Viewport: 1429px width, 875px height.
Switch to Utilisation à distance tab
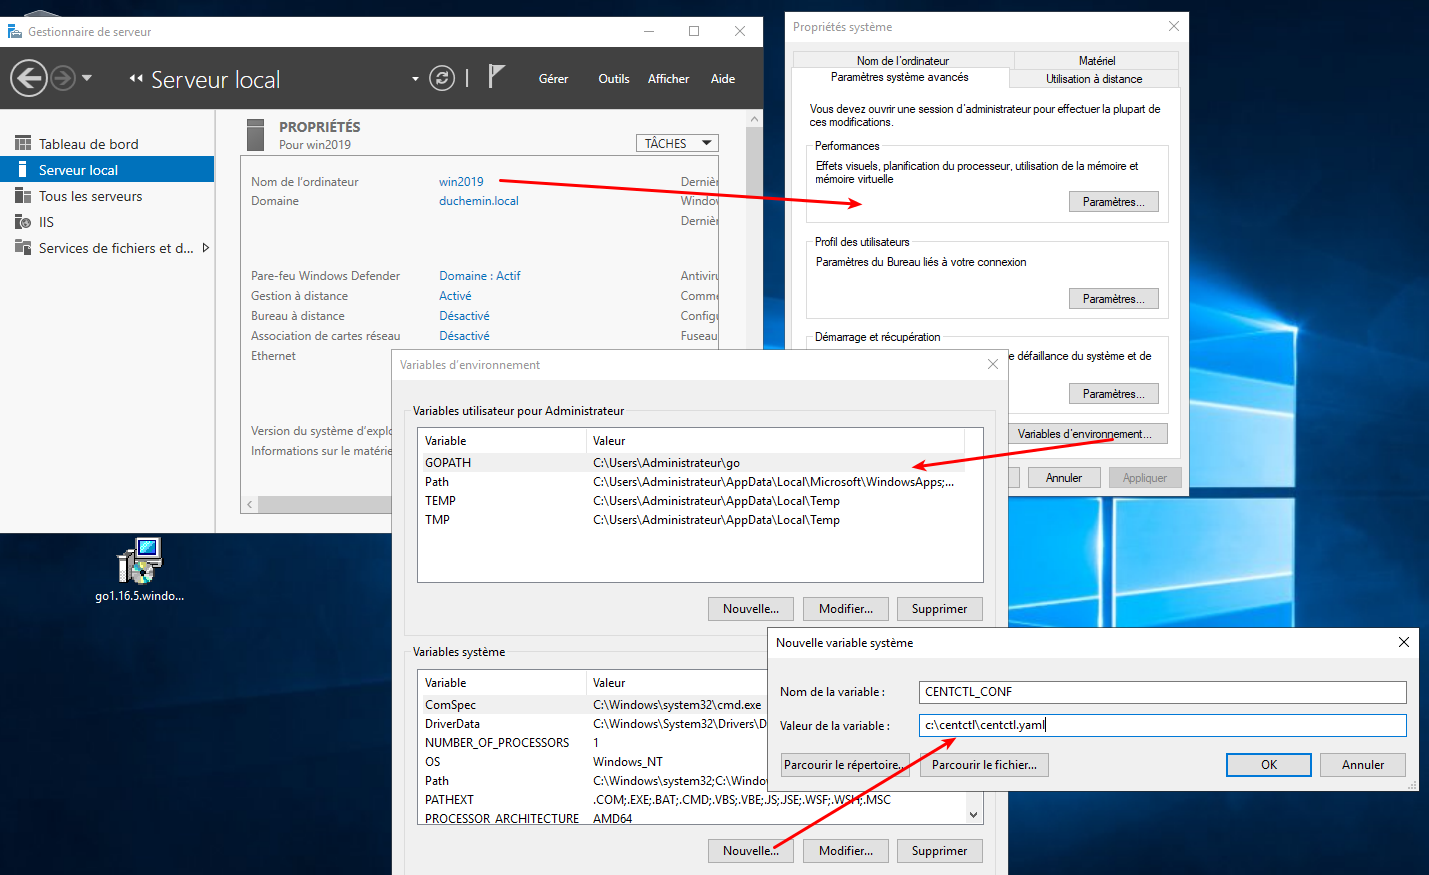coord(1094,79)
